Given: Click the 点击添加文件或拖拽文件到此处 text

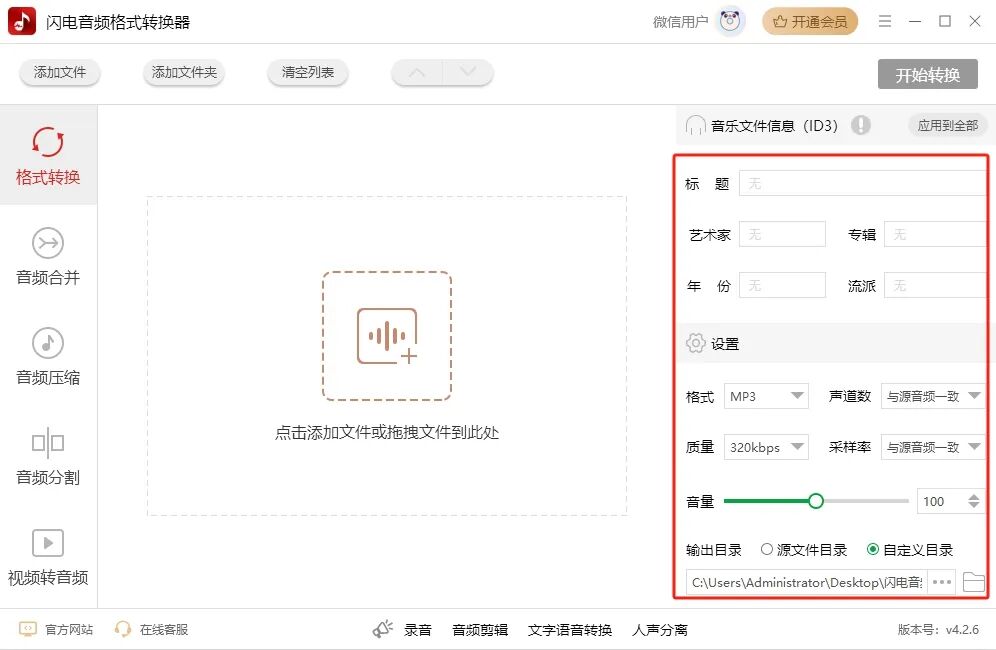Looking at the screenshot, I should coord(387,433).
